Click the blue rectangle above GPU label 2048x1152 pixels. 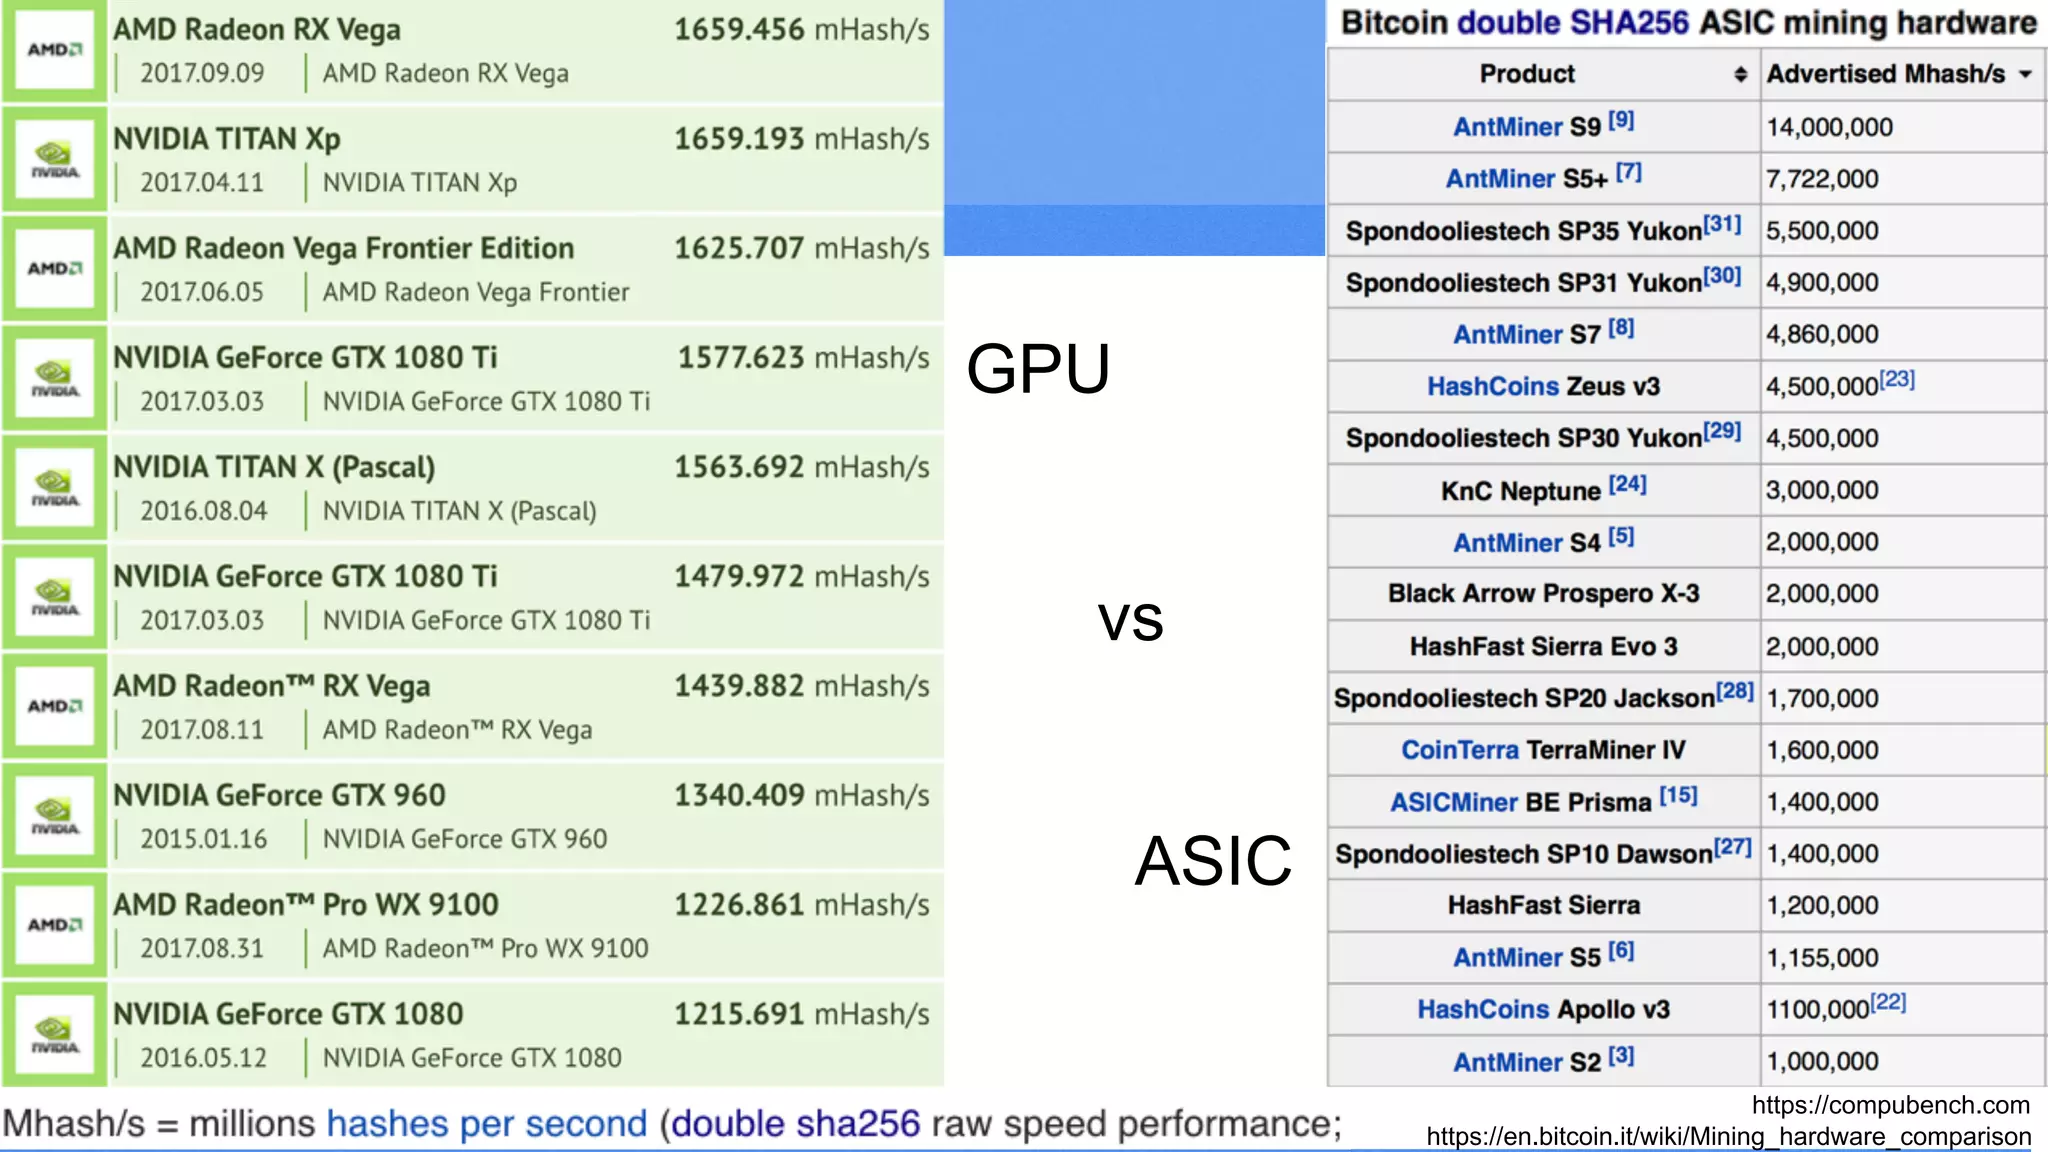(1134, 128)
